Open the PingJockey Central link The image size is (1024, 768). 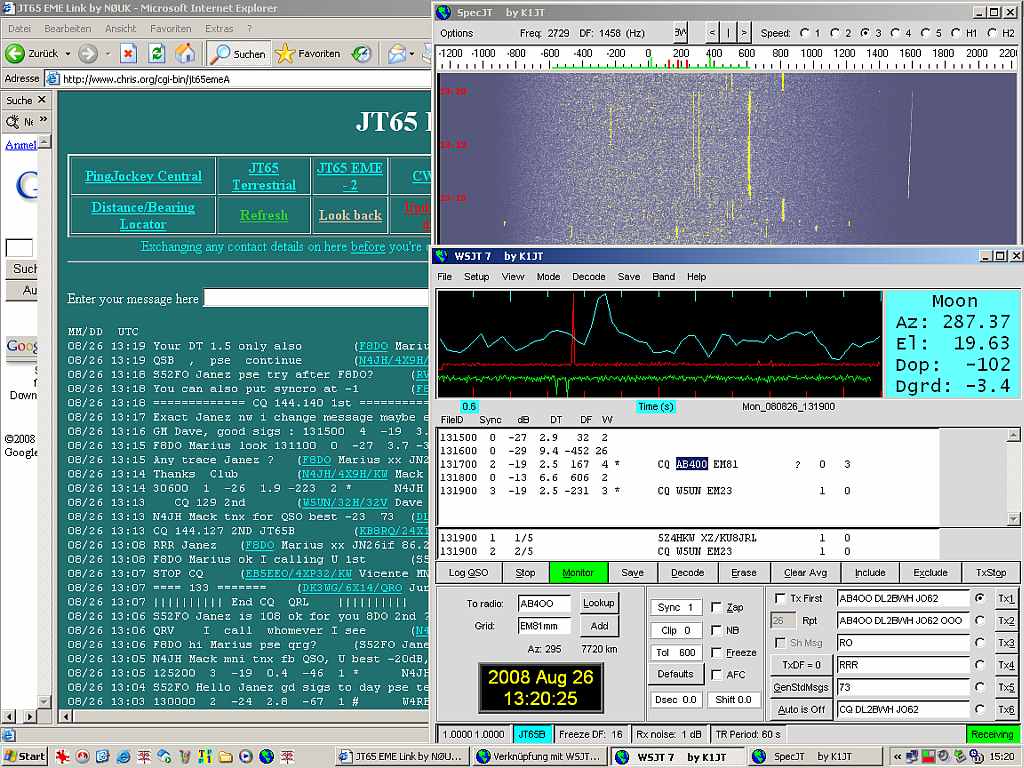(143, 176)
